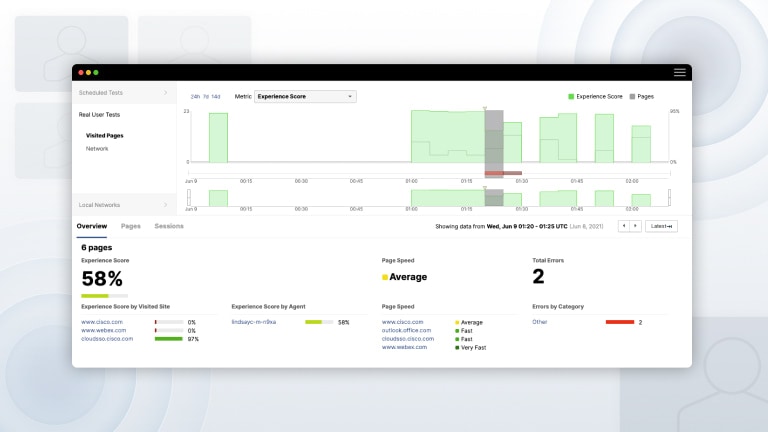
Task: Open the Other error category link
Action: pyautogui.click(x=539, y=322)
